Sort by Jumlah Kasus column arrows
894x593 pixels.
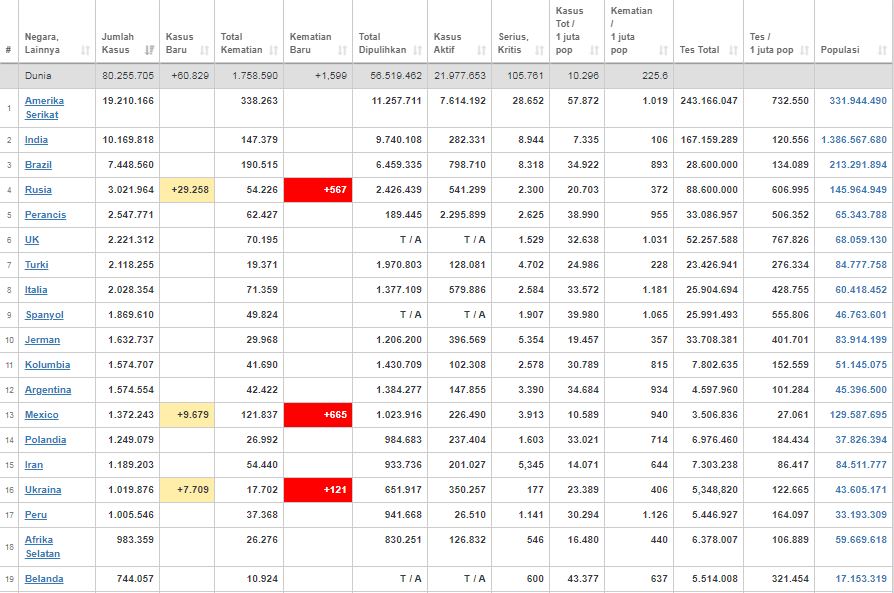[149, 50]
